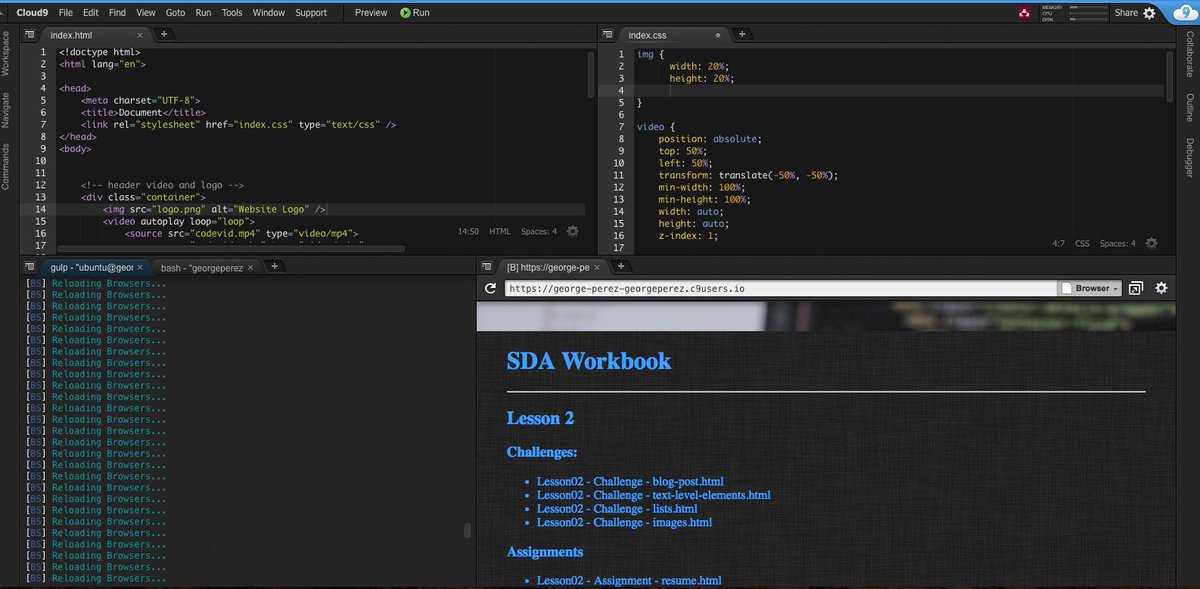This screenshot has width=1200, height=589.
Task: Open index.css pane menu icon
Action: (607, 34)
